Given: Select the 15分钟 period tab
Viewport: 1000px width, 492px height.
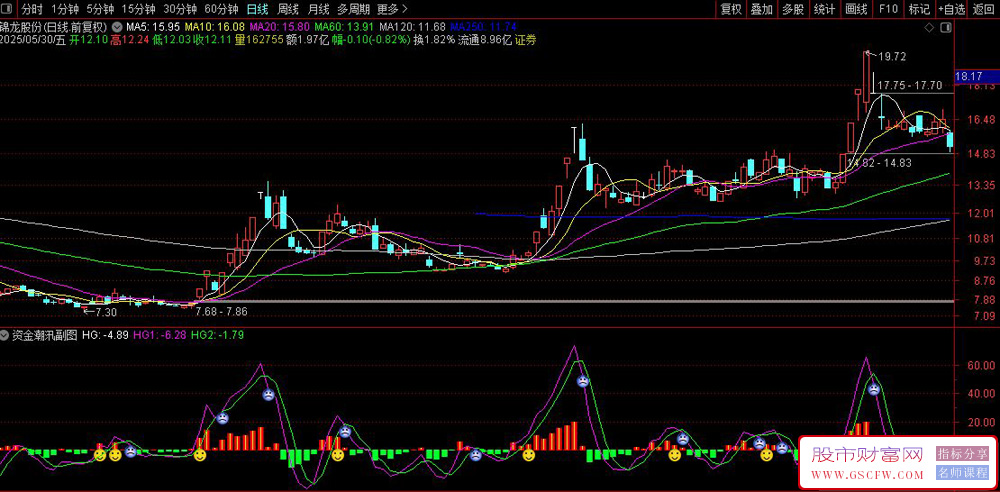Looking at the screenshot, I should pos(138,10).
